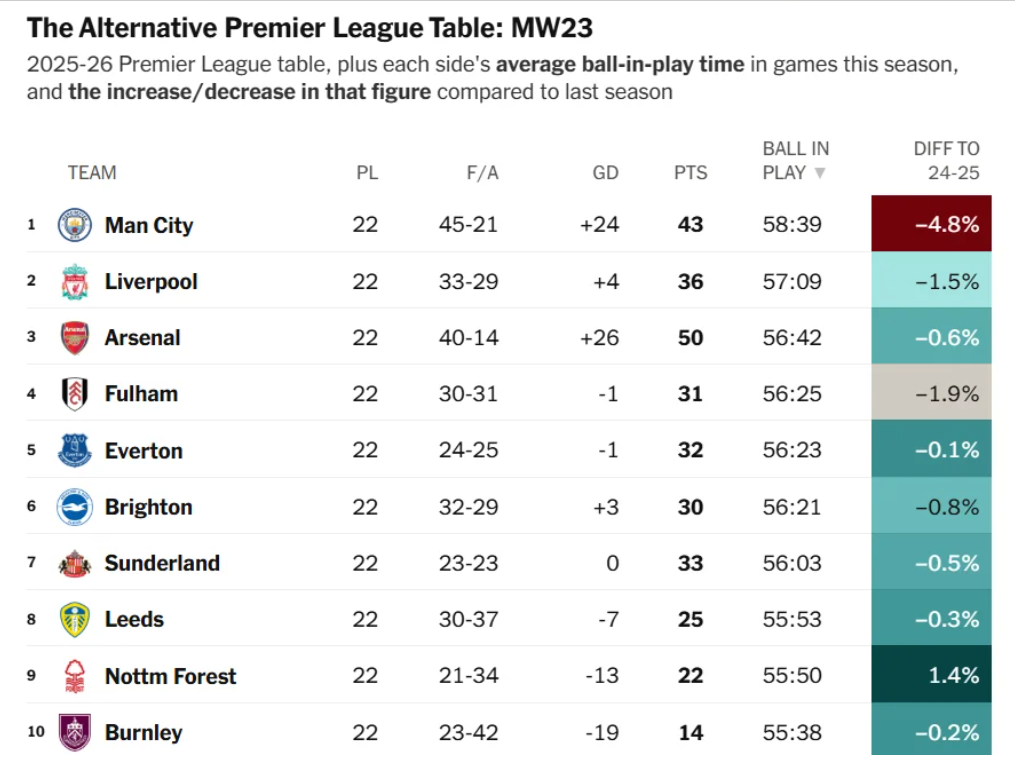Click the Ball in Play sort arrow
This screenshot has height=763, width=1015.
(x=820, y=173)
